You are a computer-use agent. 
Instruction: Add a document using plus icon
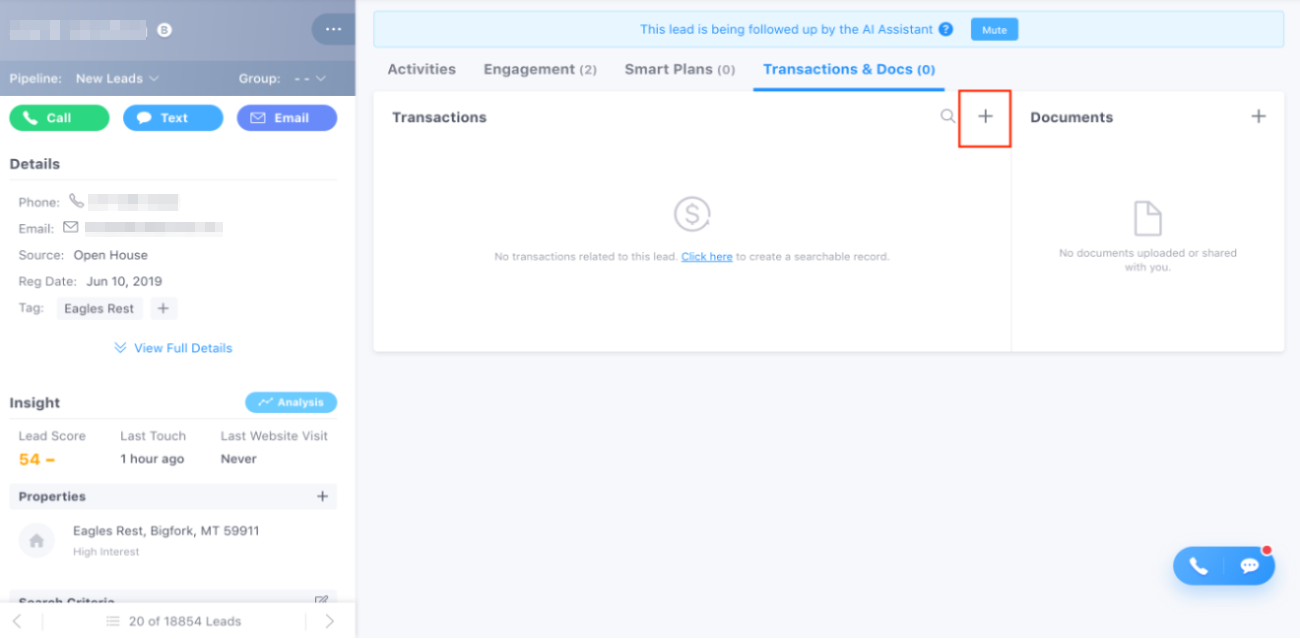point(1258,117)
